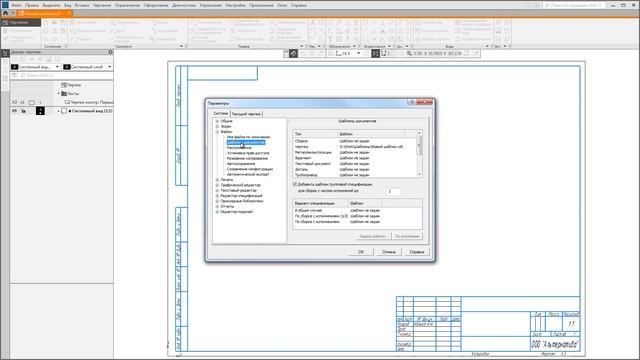640x360 pixels.
Task: Click the lock icon of Системный вид row
Action: tap(24, 111)
